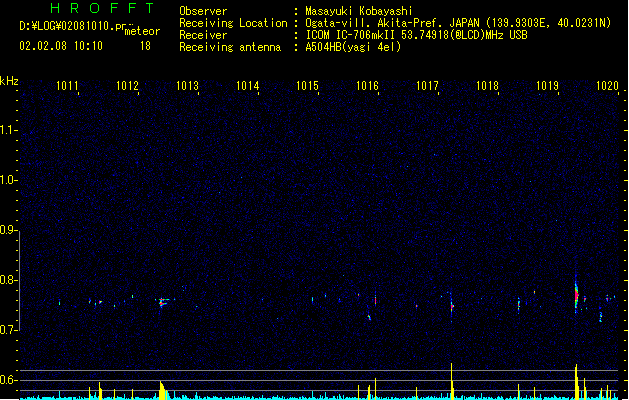The height and width of the screenshot is (400, 629).
Task: Click the date 02.02.08 10:10
Action: [61, 46]
